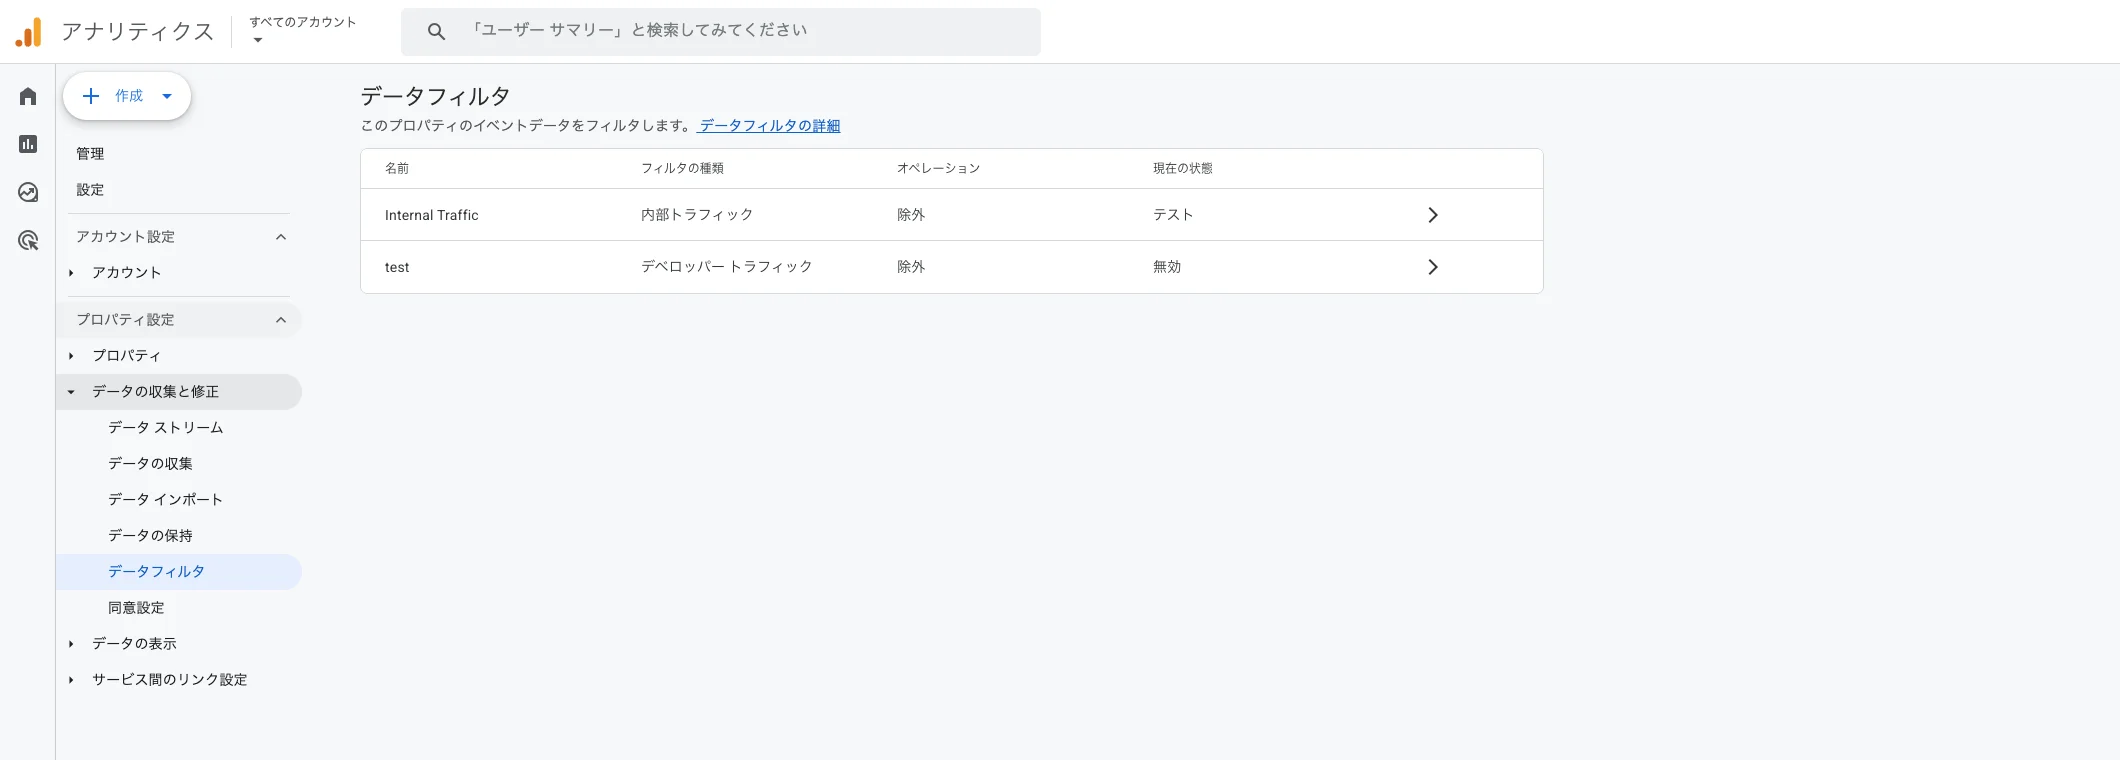
Task: Open the すべてのアカウント account selector
Action: click(302, 31)
